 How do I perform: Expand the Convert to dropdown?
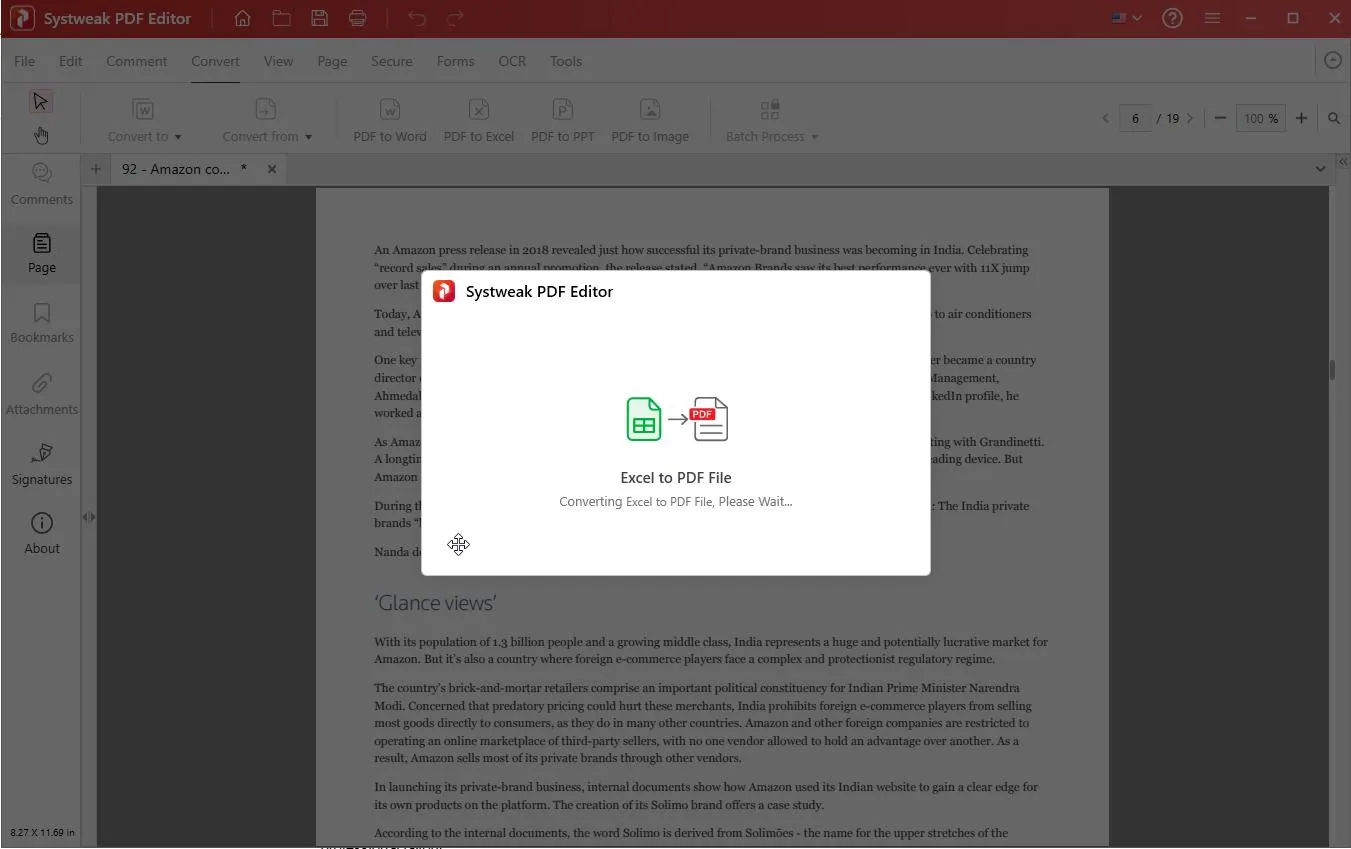tap(145, 136)
